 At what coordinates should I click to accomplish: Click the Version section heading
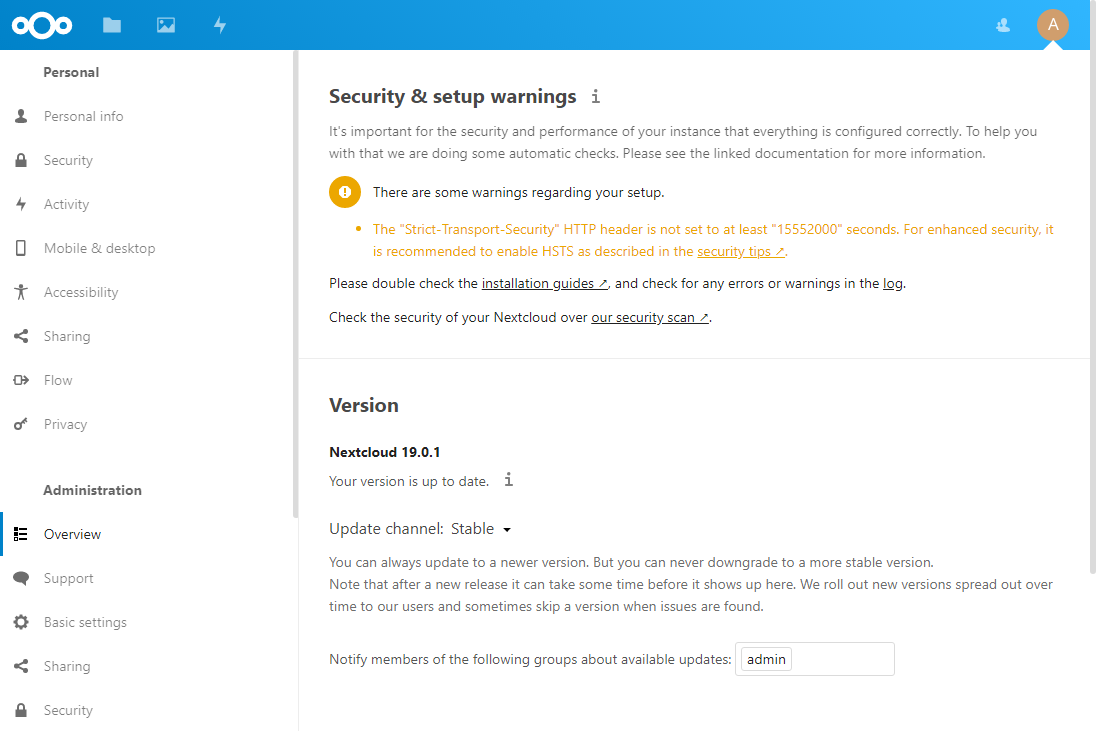[x=363, y=405]
